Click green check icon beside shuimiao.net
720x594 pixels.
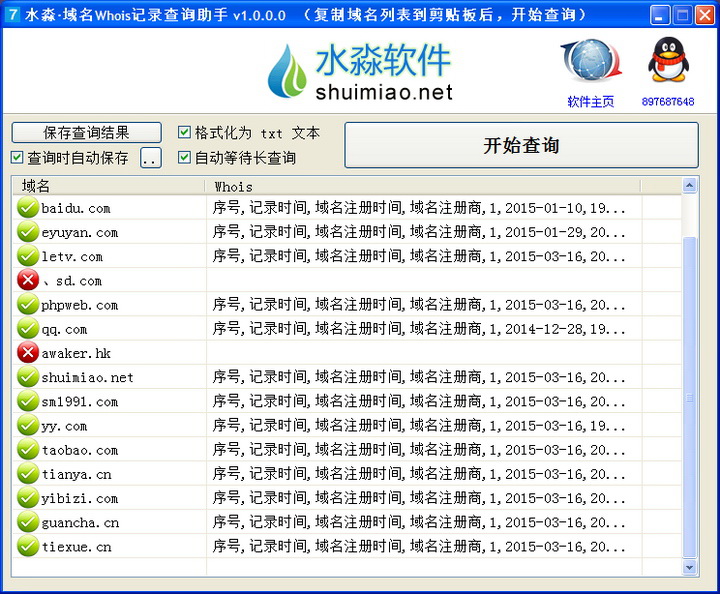point(28,377)
